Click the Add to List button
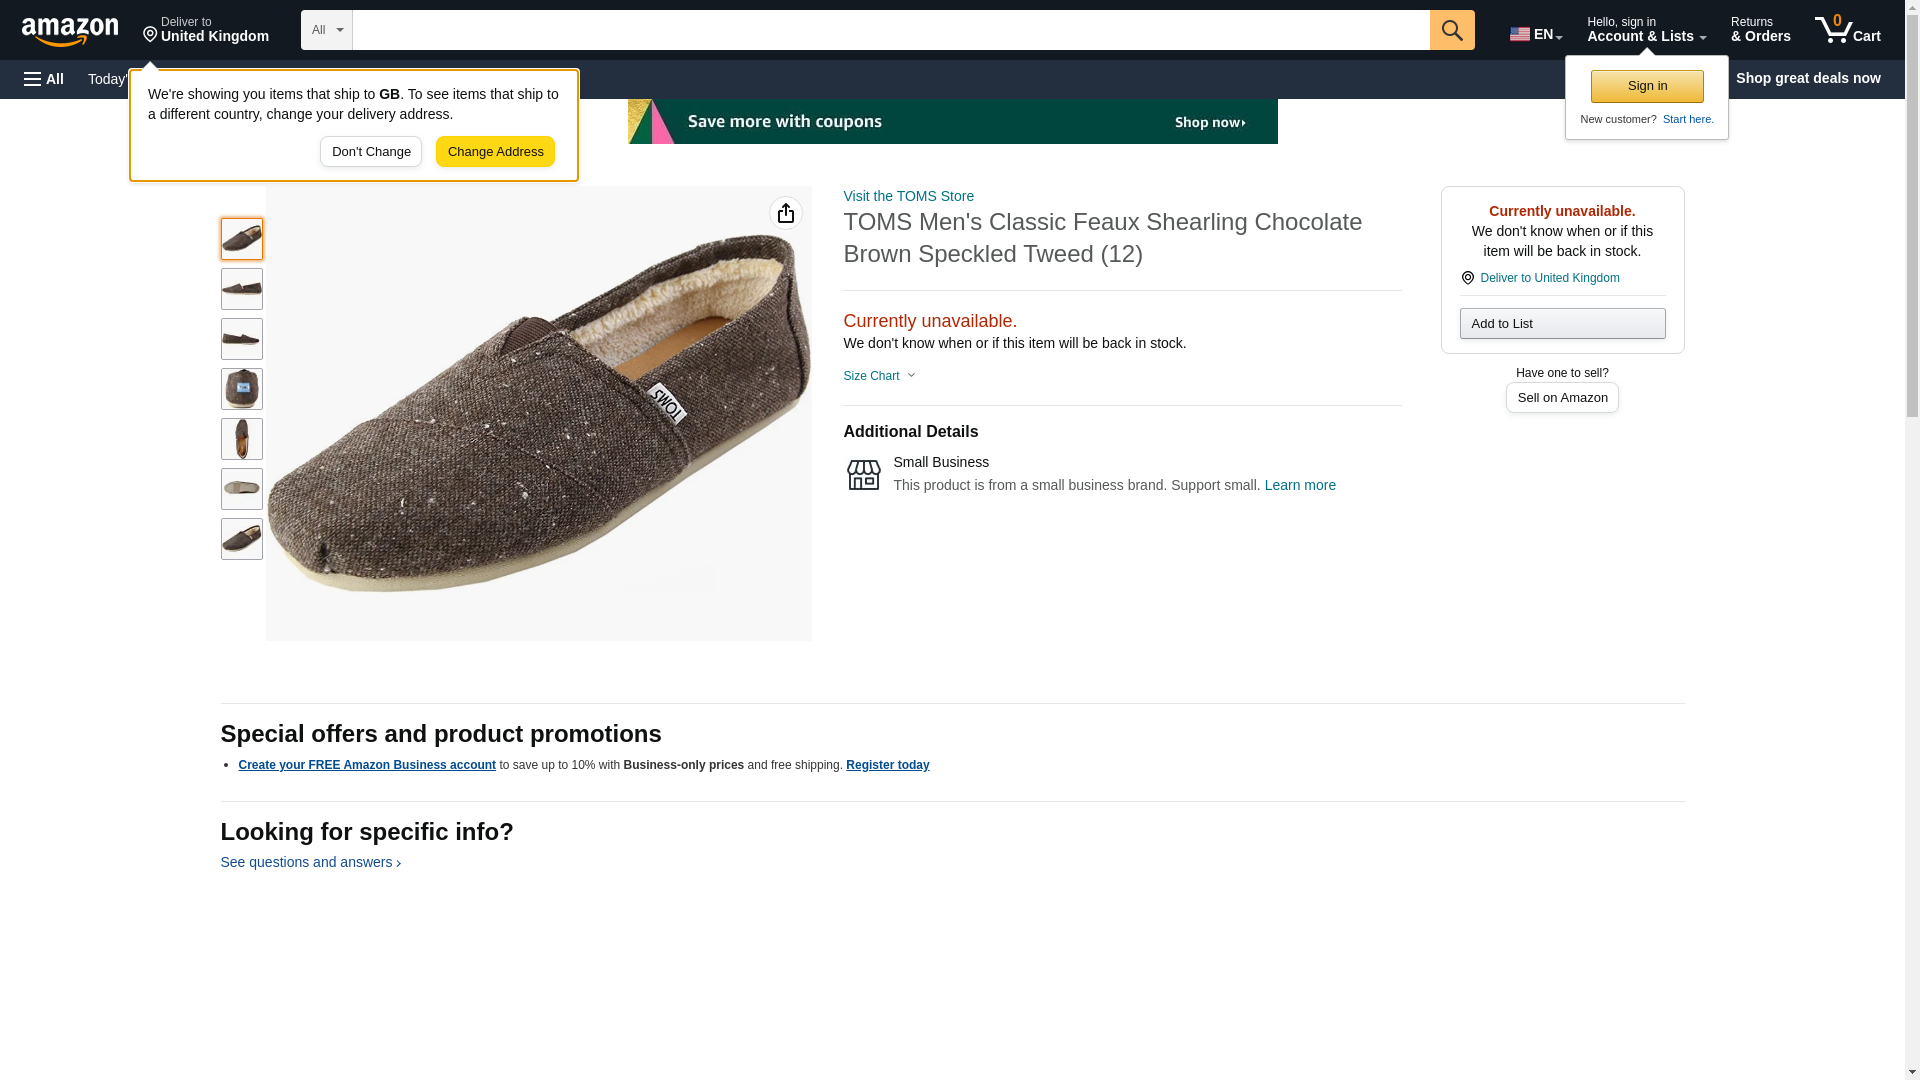1920x1080 pixels. click(x=1562, y=324)
